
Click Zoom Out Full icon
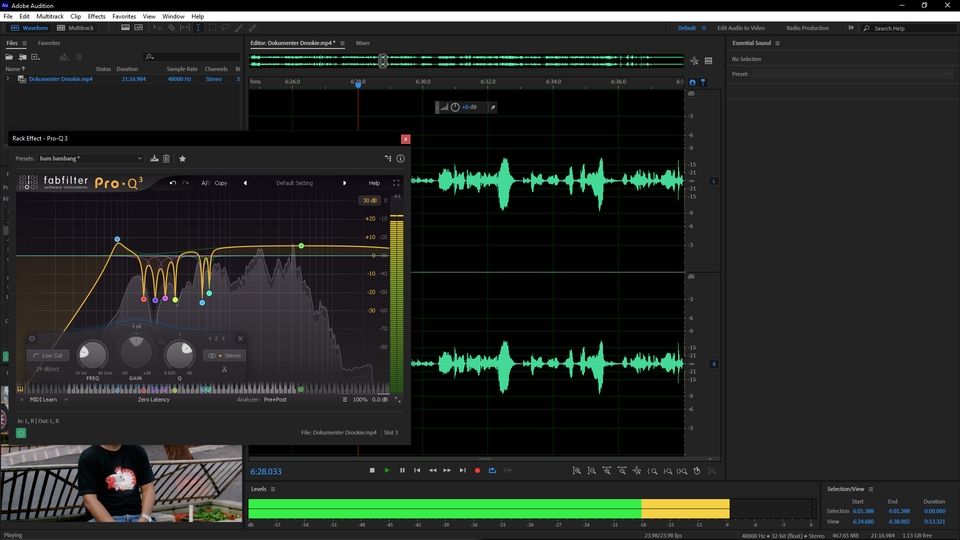[x=637, y=471]
